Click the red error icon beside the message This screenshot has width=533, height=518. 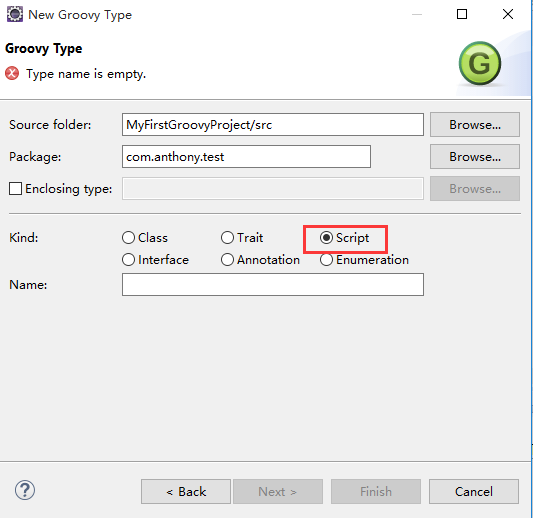click(x=12, y=73)
